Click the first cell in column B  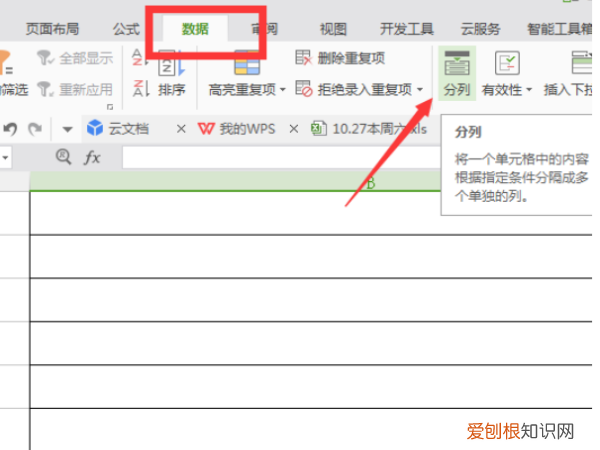(311, 213)
